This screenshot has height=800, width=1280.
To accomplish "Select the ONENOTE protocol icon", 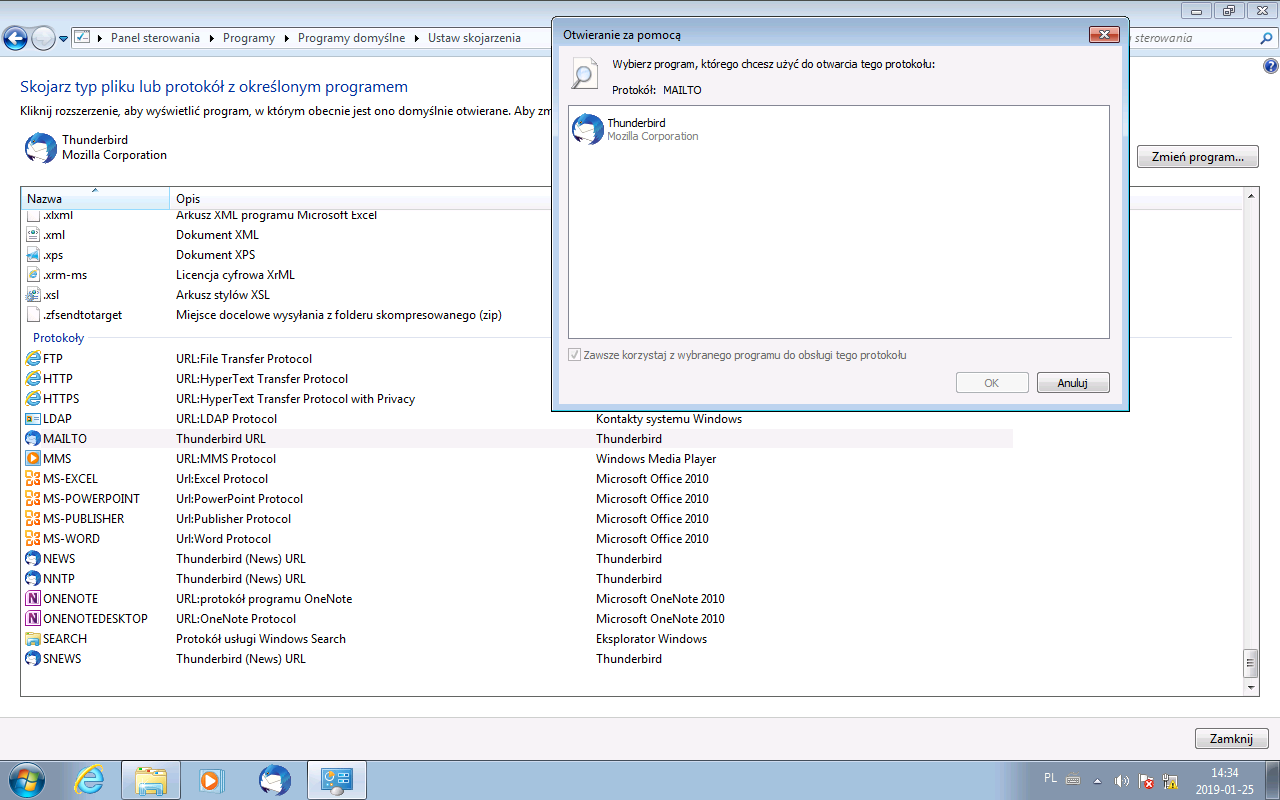I will (33, 599).
